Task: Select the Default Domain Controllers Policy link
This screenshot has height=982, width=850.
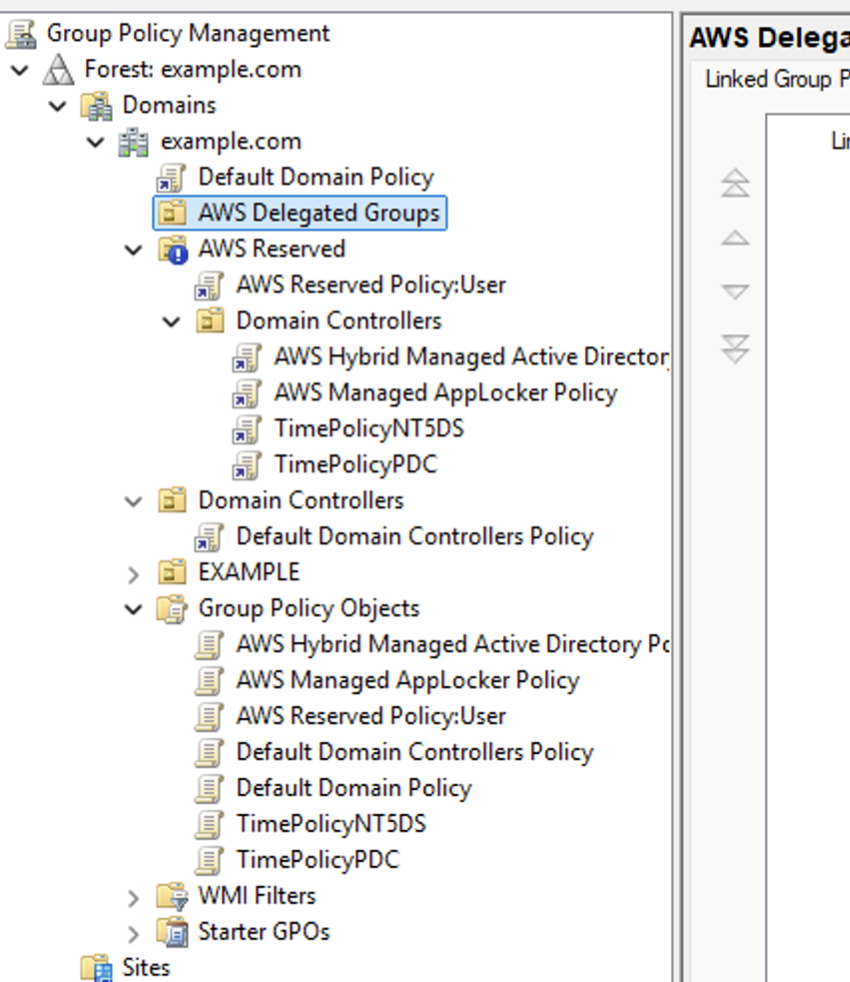Action: (414, 536)
